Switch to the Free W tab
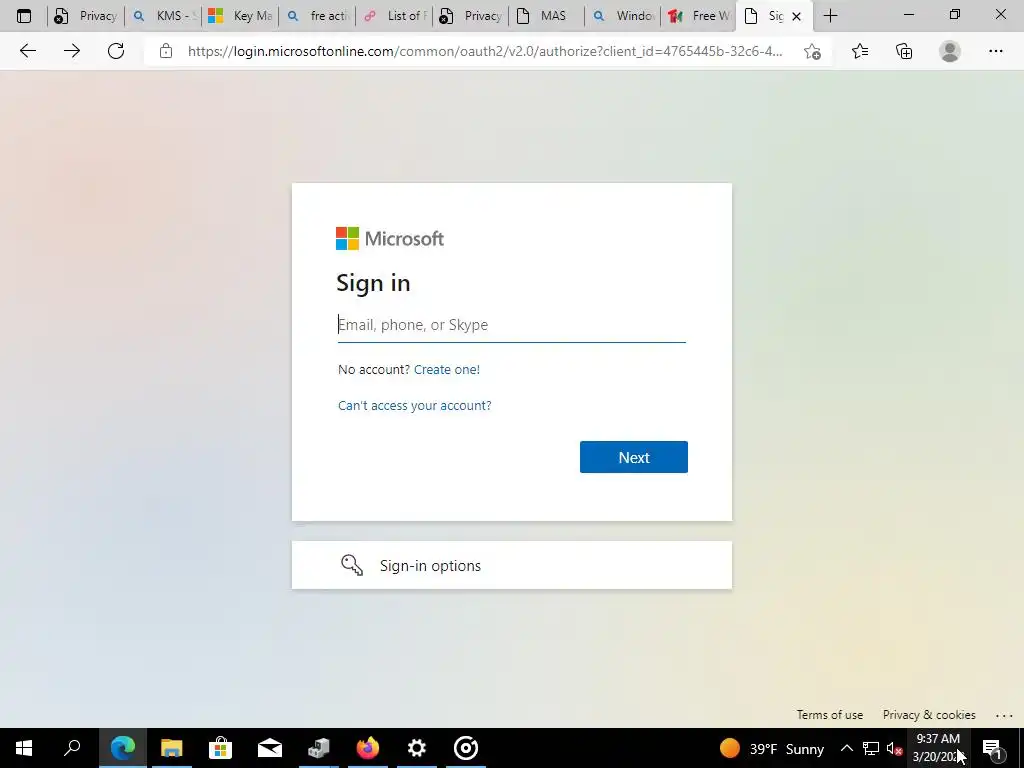Image resolution: width=1024 pixels, height=768 pixels. coord(699,16)
